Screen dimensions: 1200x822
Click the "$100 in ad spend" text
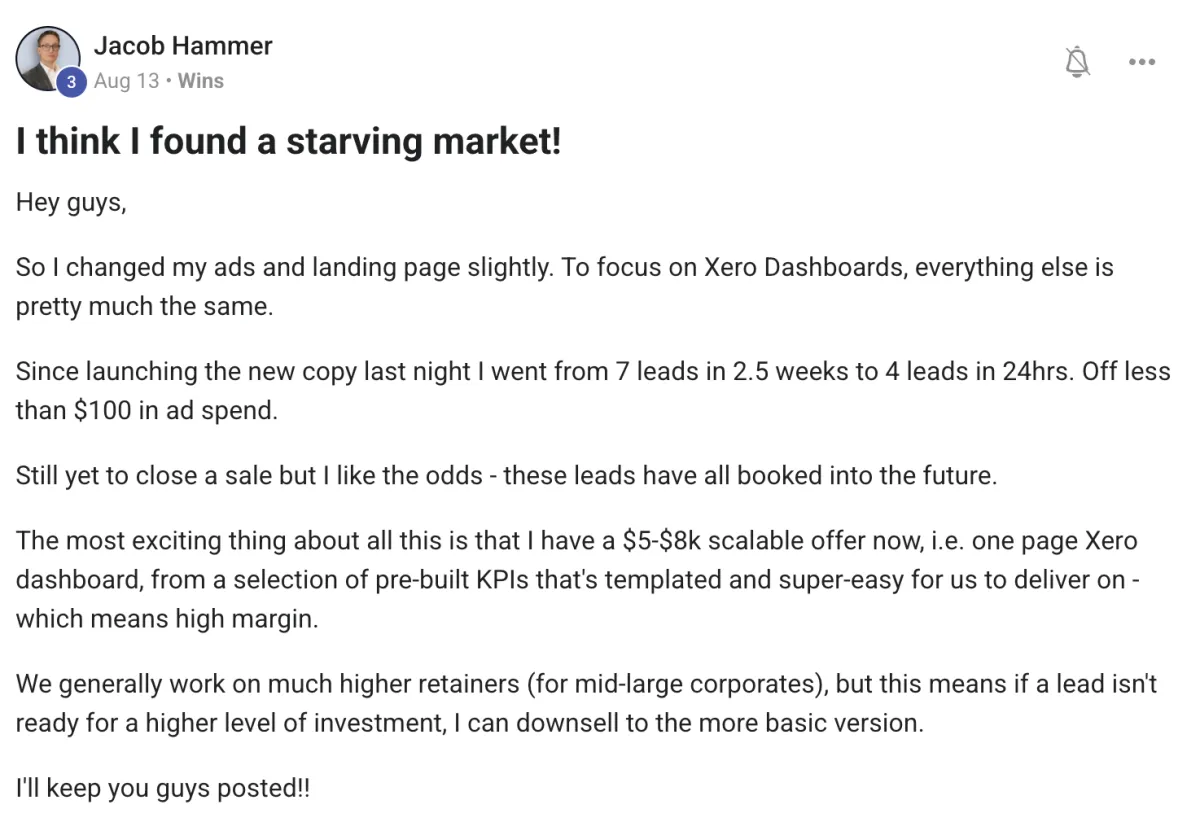coord(175,410)
